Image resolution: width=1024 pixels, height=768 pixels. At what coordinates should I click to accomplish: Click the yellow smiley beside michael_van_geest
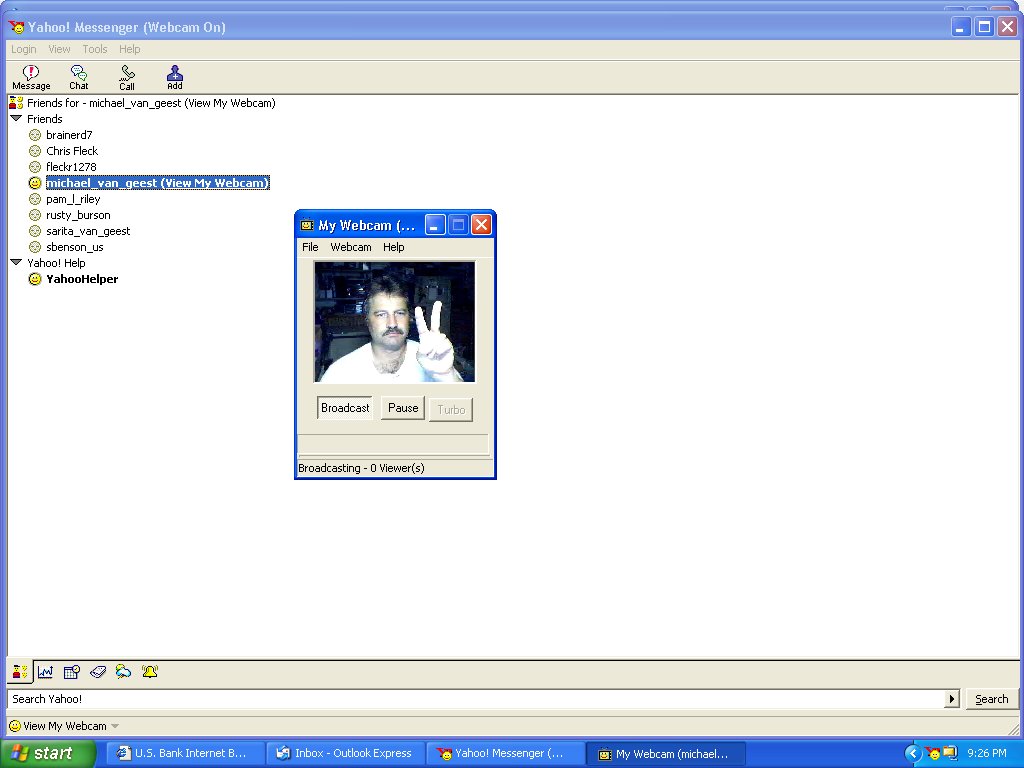point(35,183)
